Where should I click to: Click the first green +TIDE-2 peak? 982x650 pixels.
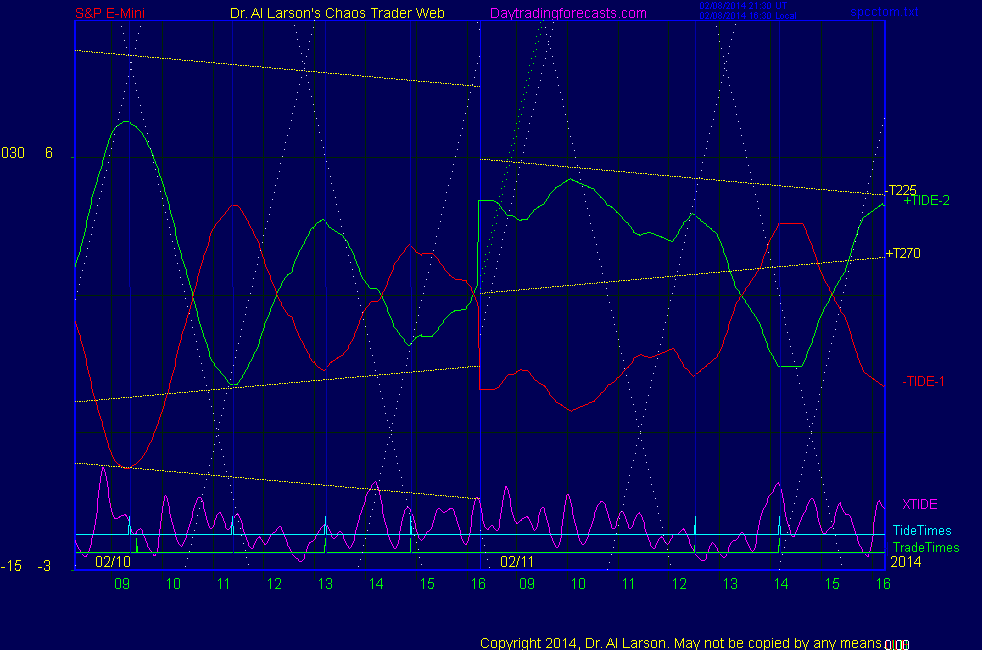125,122
